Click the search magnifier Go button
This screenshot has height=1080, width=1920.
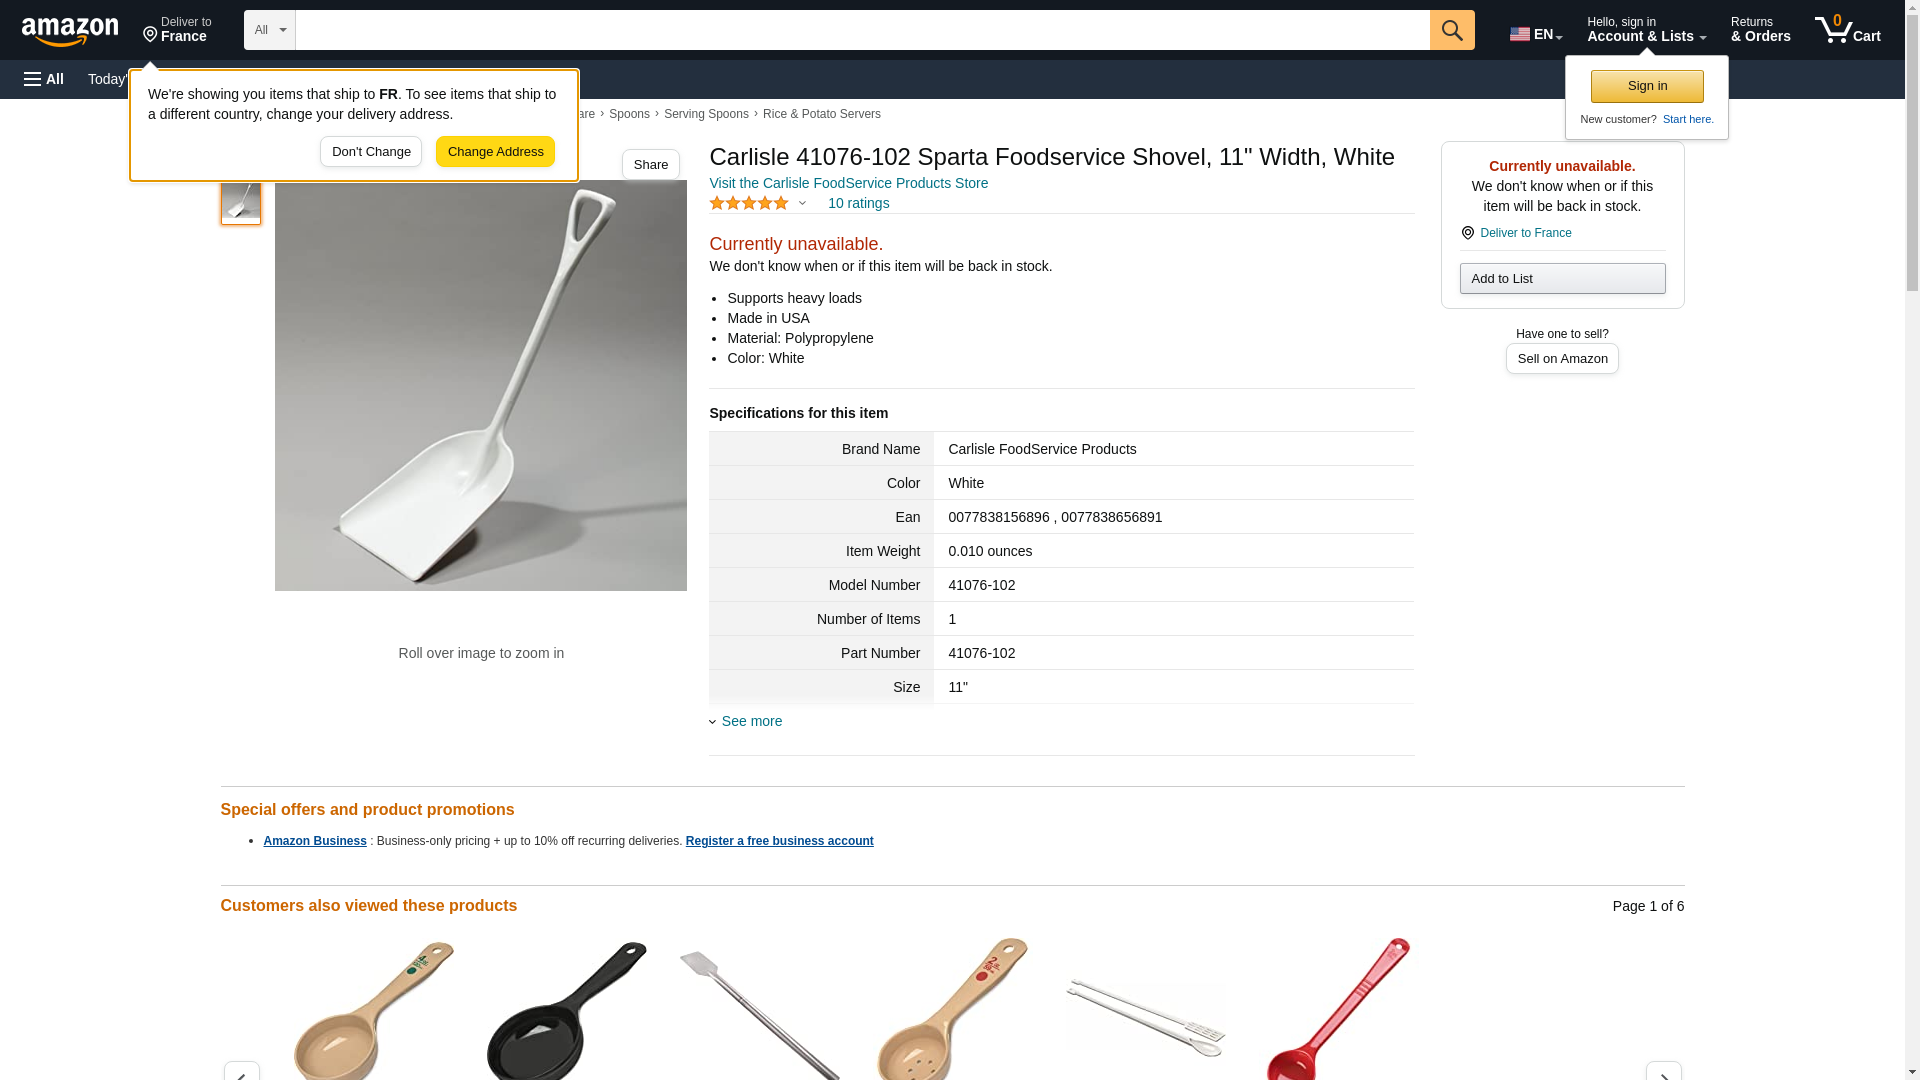[x=1452, y=30]
